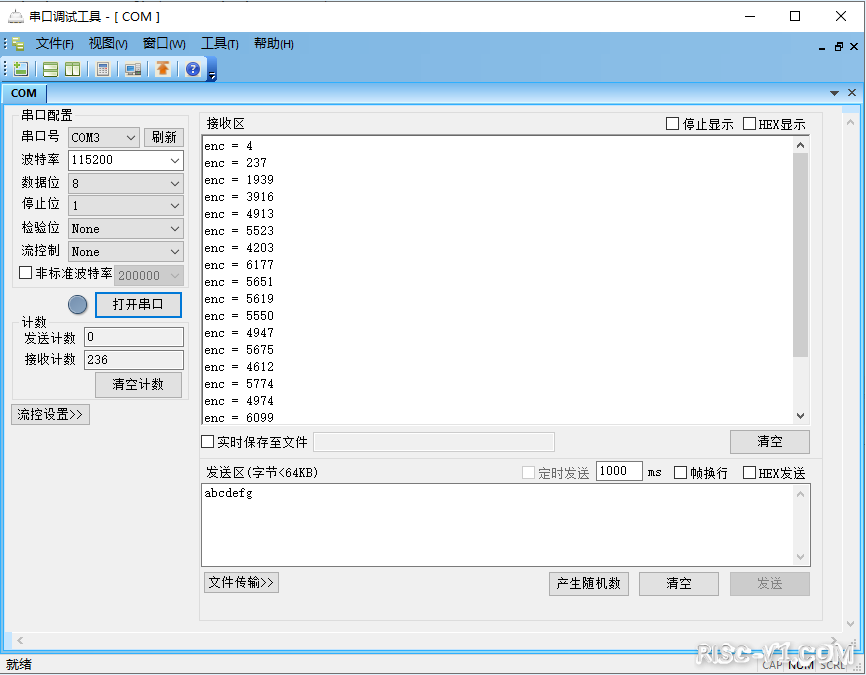
Task: Click the 接收计数 field showing 236
Action: click(x=134, y=360)
